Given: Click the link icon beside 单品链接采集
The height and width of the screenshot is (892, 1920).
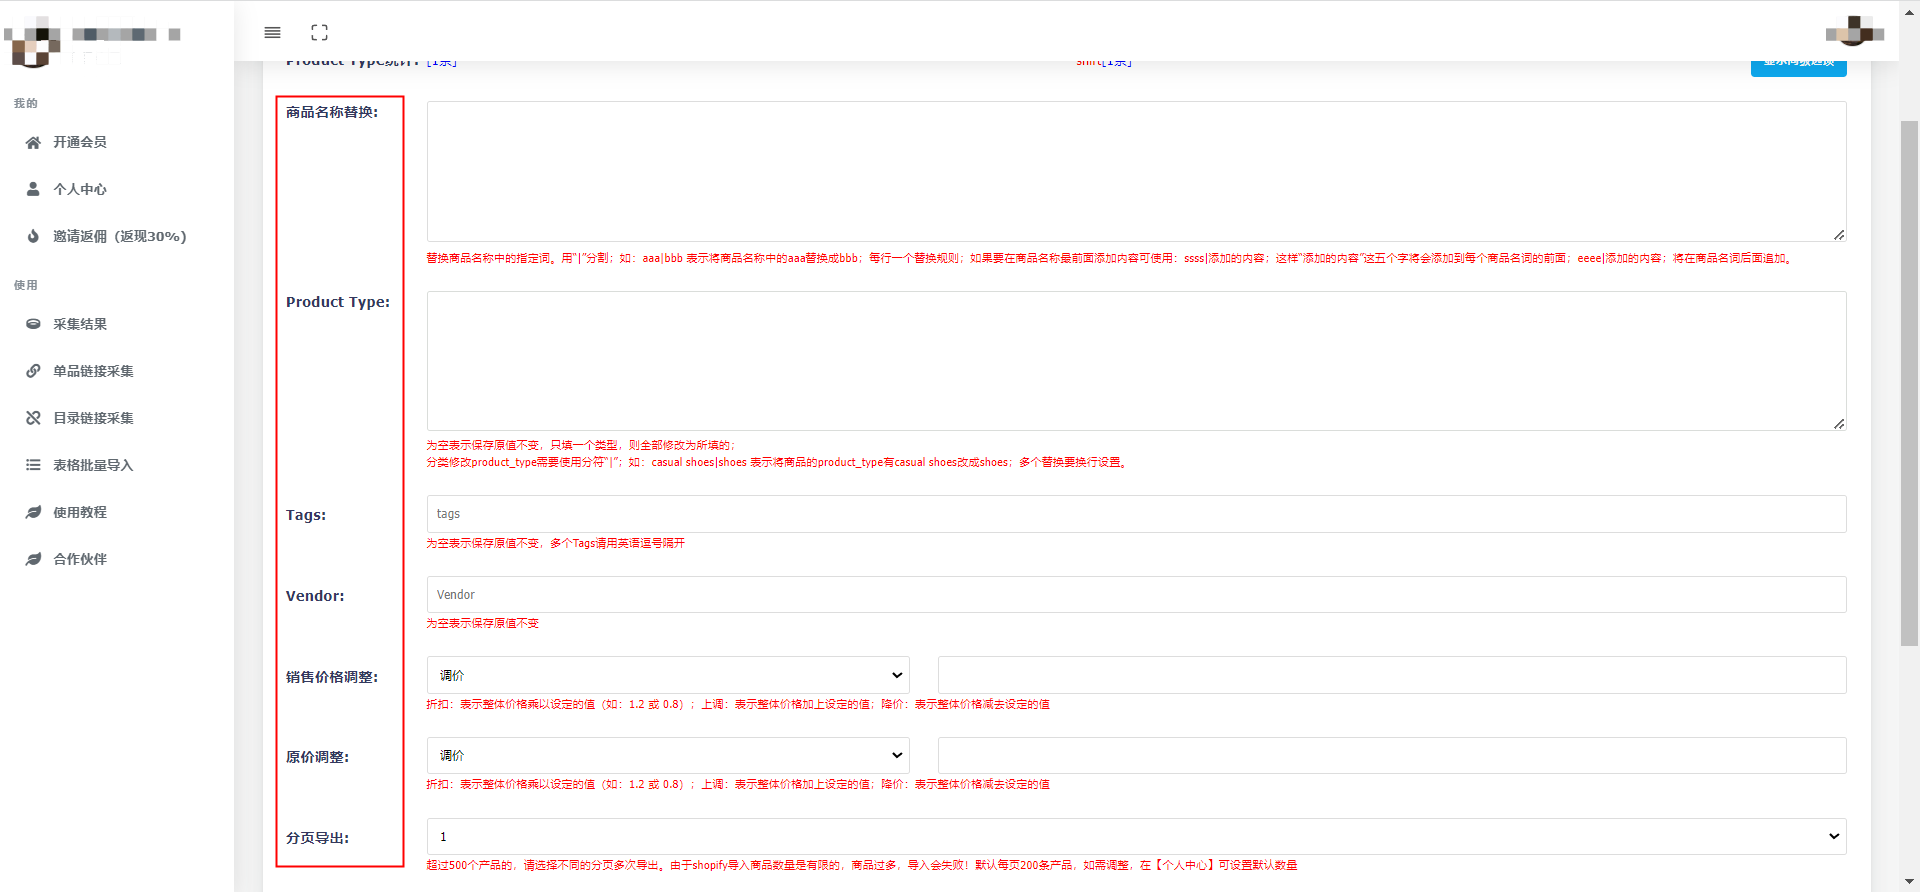Looking at the screenshot, I should pos(33,371).
